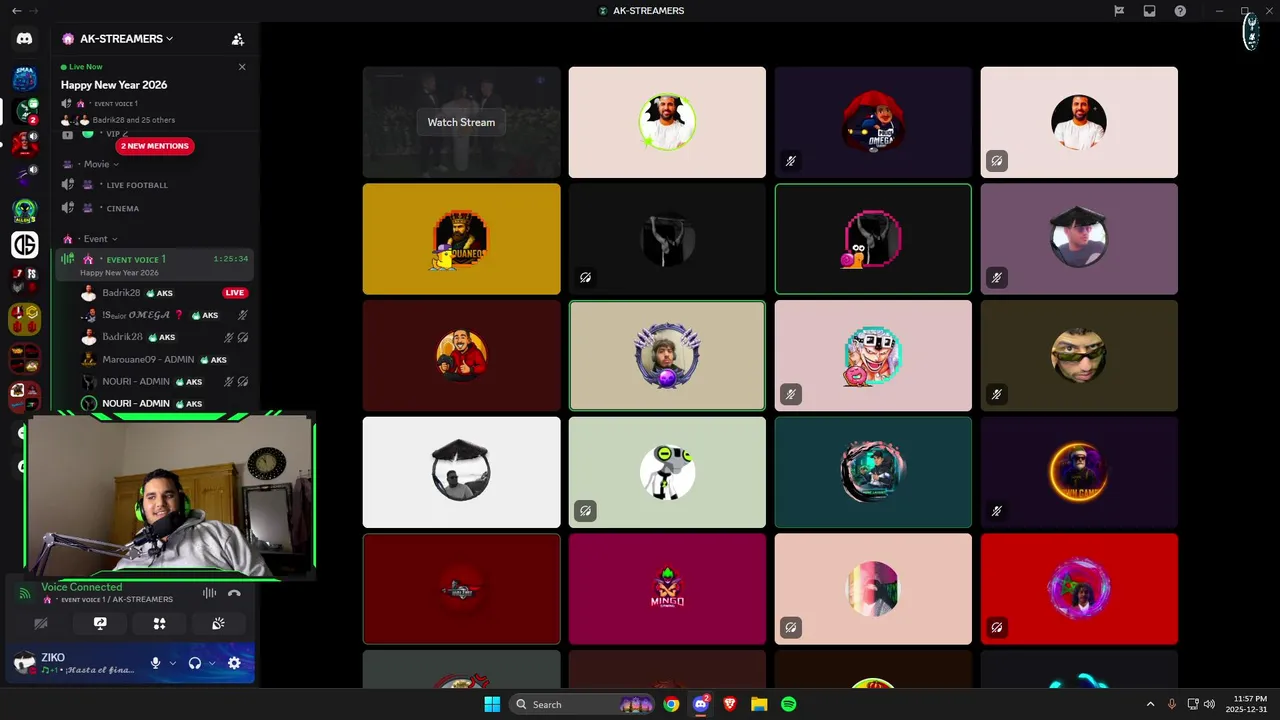Screen dimensions: 1280x720
Task: Open system volume speaker icon in tray
Action: click(x=1209, y=704)
